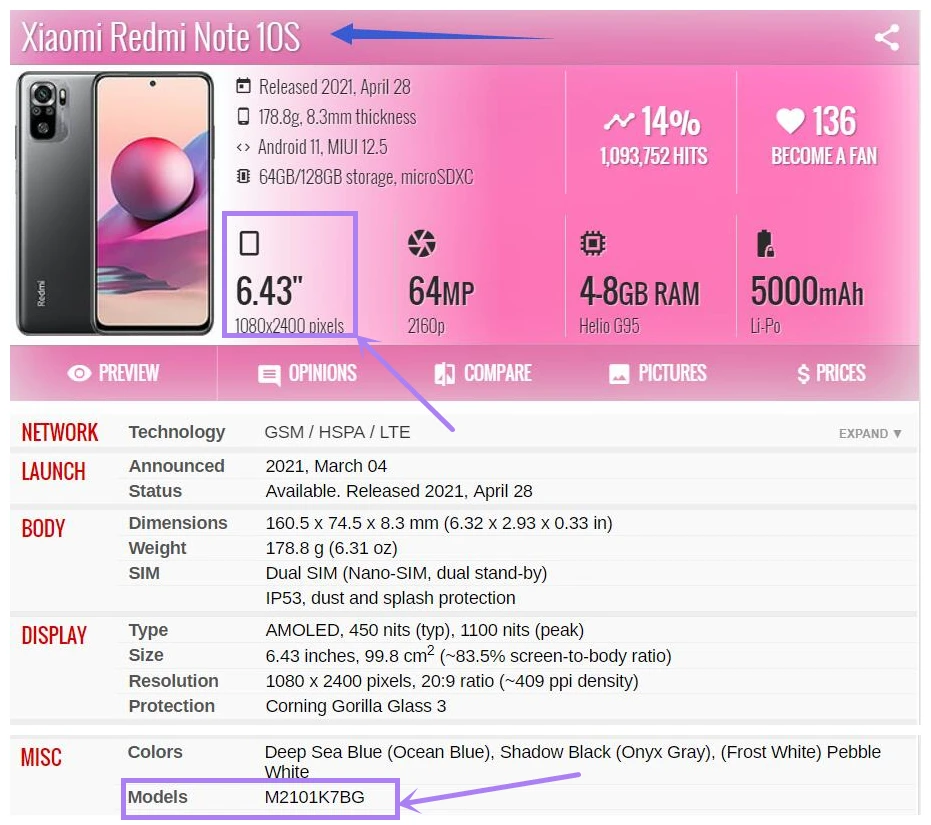Click the Xiaomi Redmi Note 10S title
The width and height of the screenshot is (931, 825).
pyautogui.click(x=160, y=37)
